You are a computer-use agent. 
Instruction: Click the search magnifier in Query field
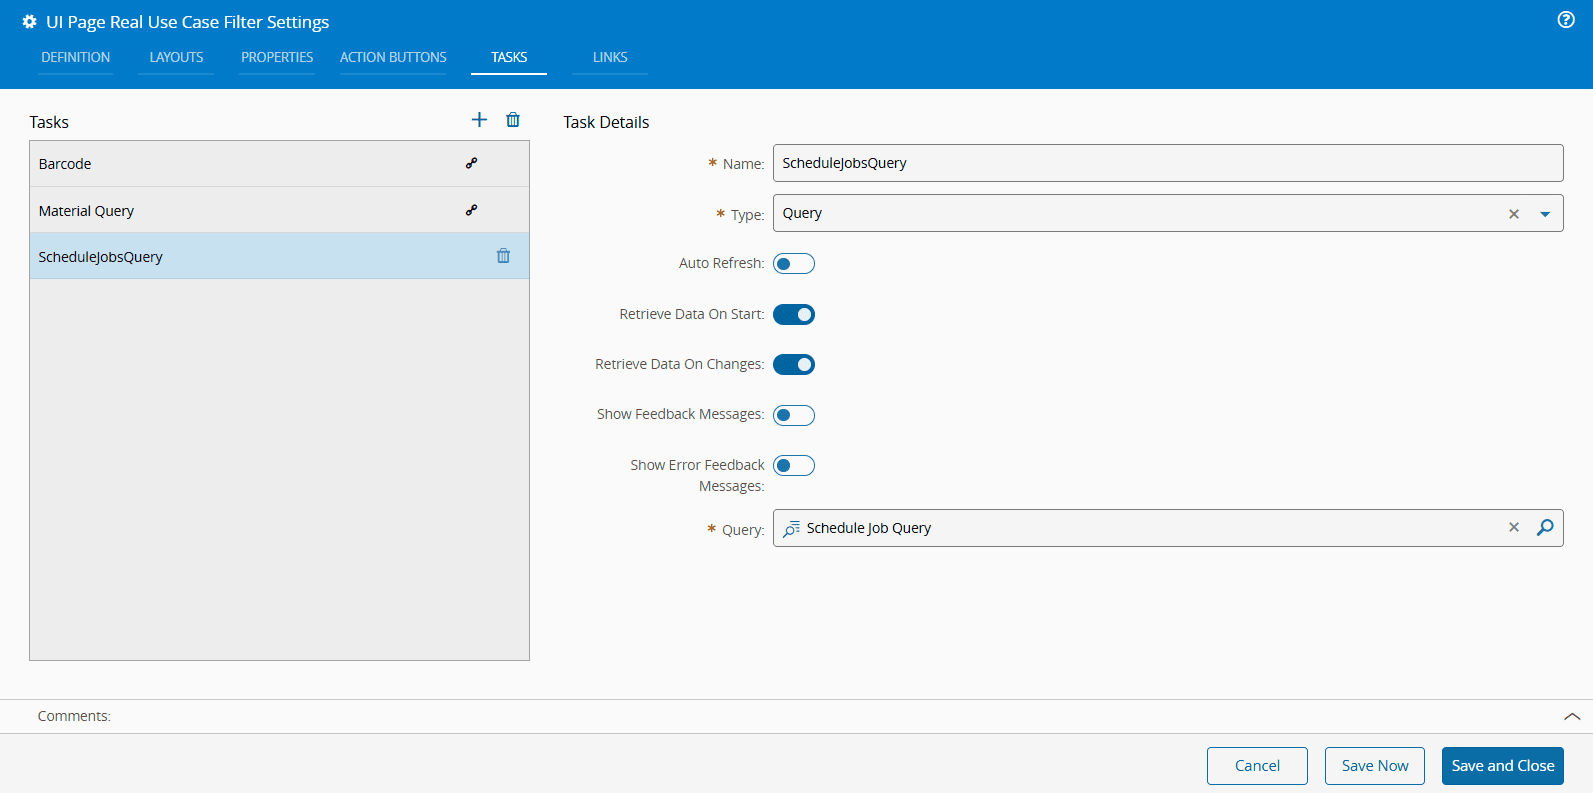tap(1545, 528)
